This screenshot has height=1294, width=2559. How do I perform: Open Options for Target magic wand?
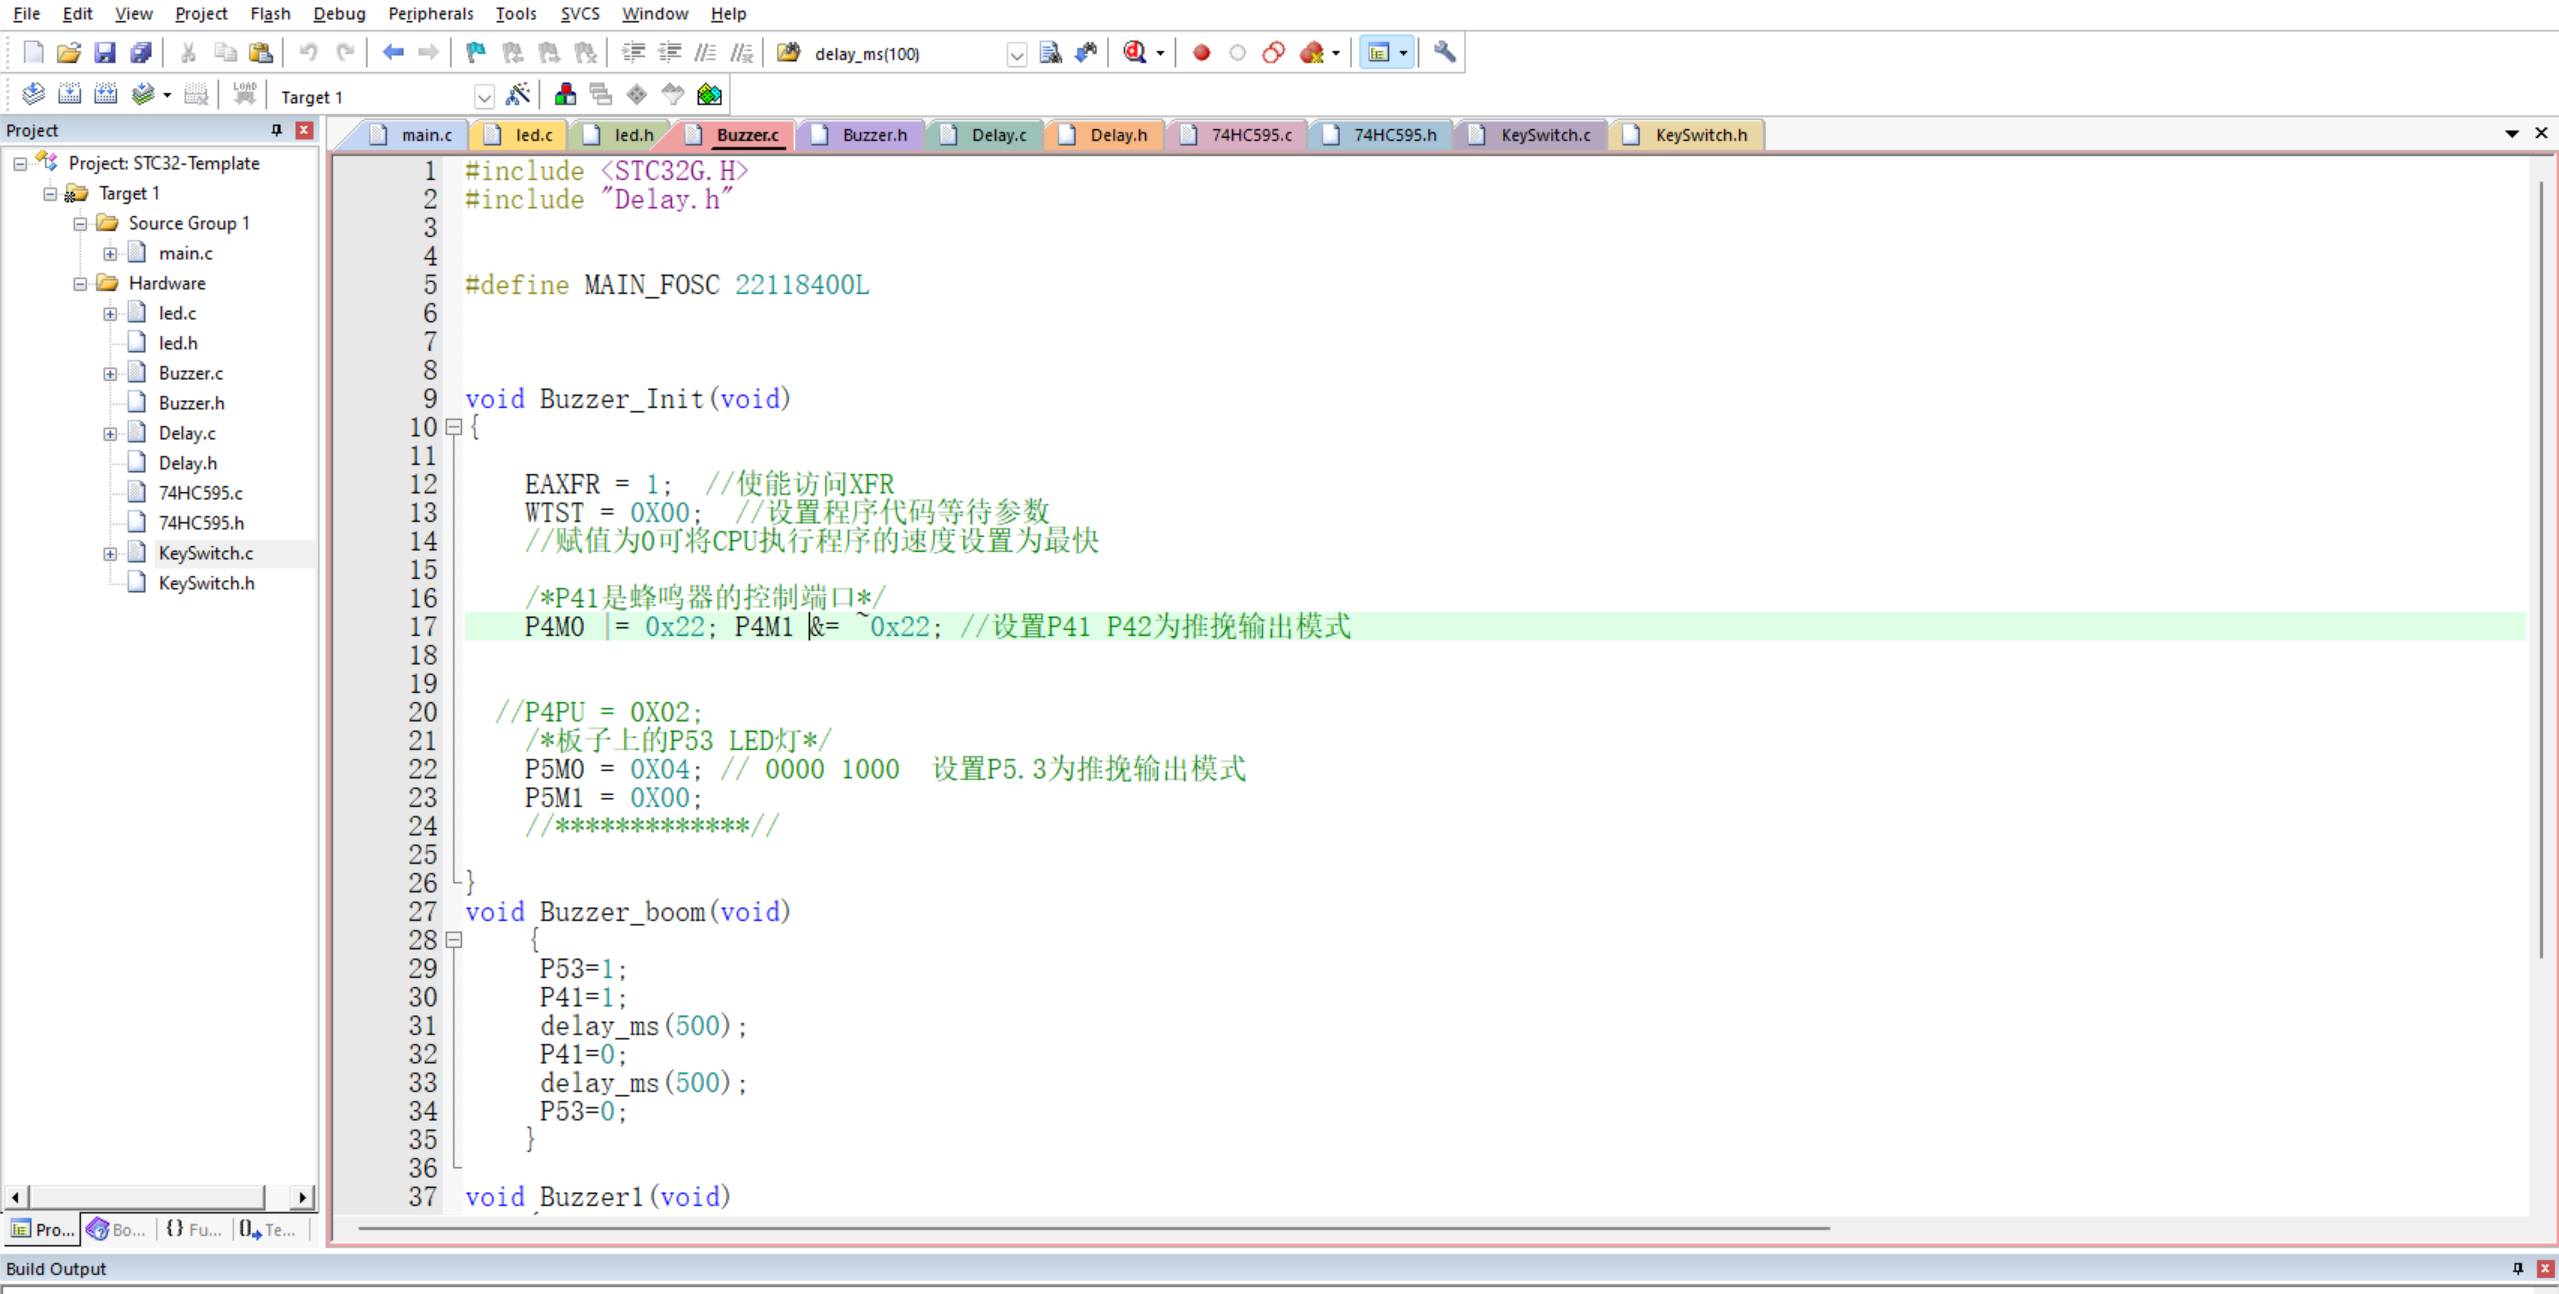pyautogui.click(x=518, y=95)
